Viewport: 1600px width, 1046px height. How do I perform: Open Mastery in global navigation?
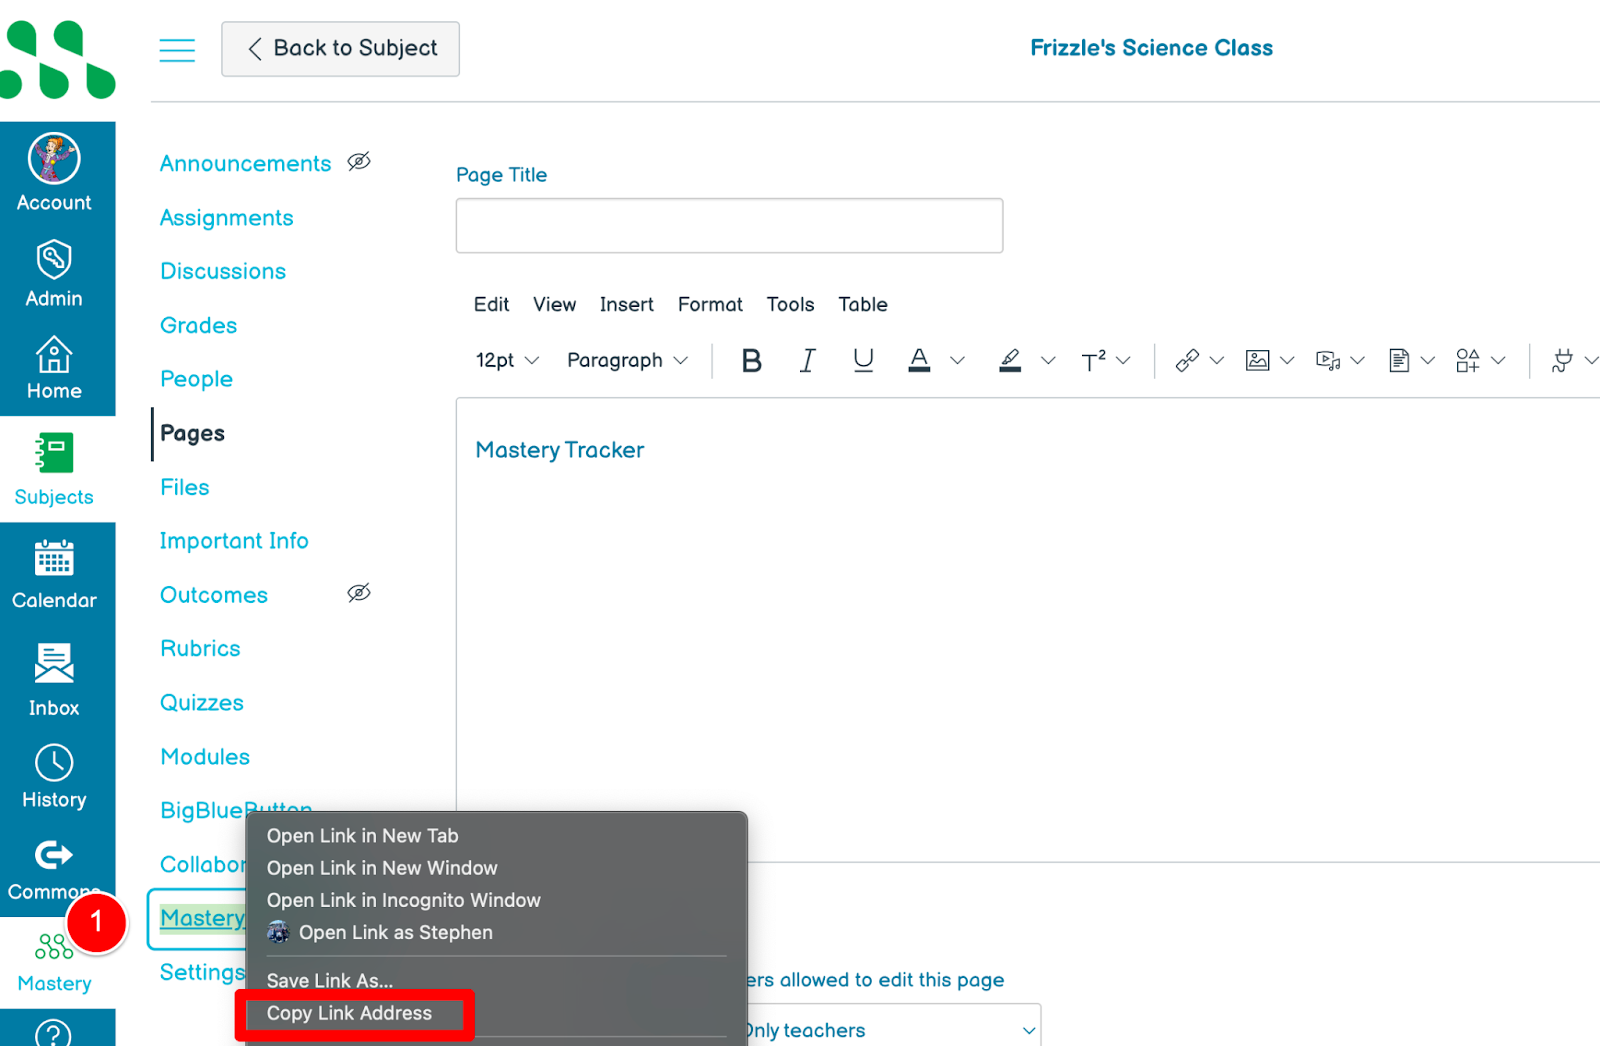[x=54, y=962]
